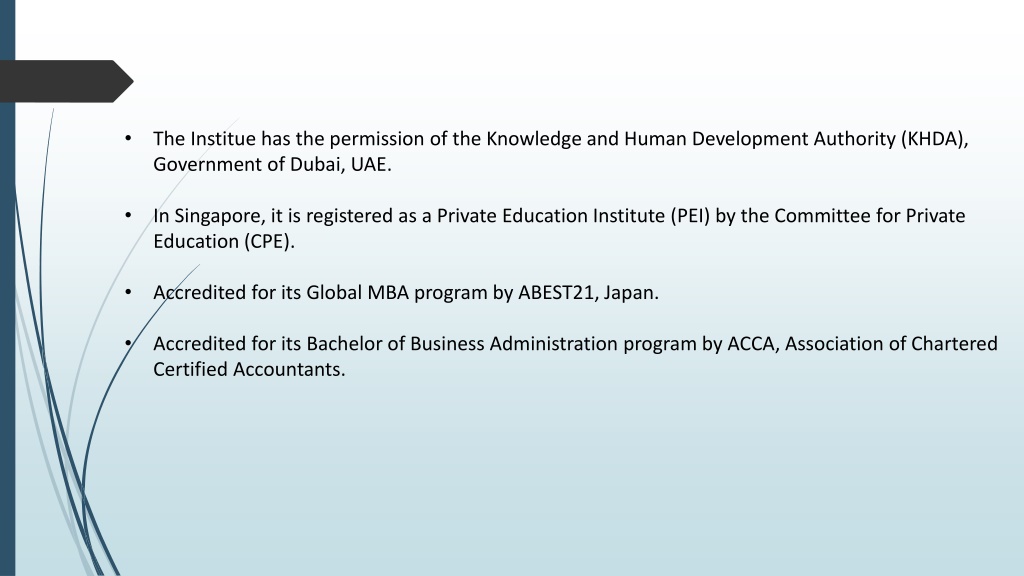Select the 'Education (CPE).' line

click(224, 242)
